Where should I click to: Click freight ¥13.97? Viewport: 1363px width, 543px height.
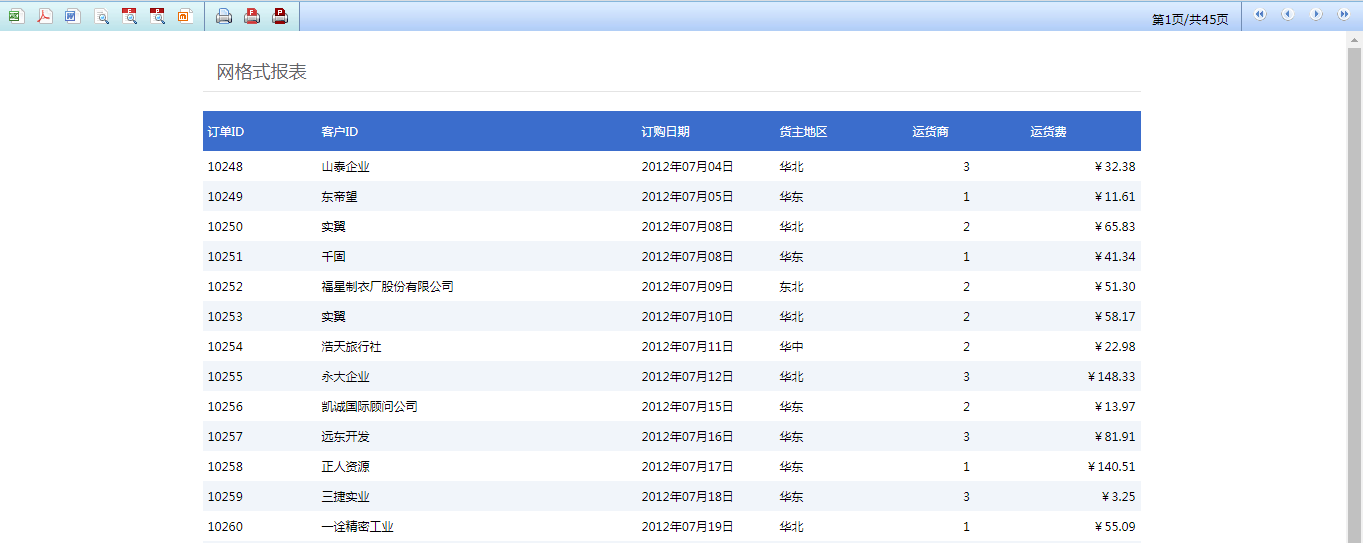pyautogui.click(x=1114, y=407)
